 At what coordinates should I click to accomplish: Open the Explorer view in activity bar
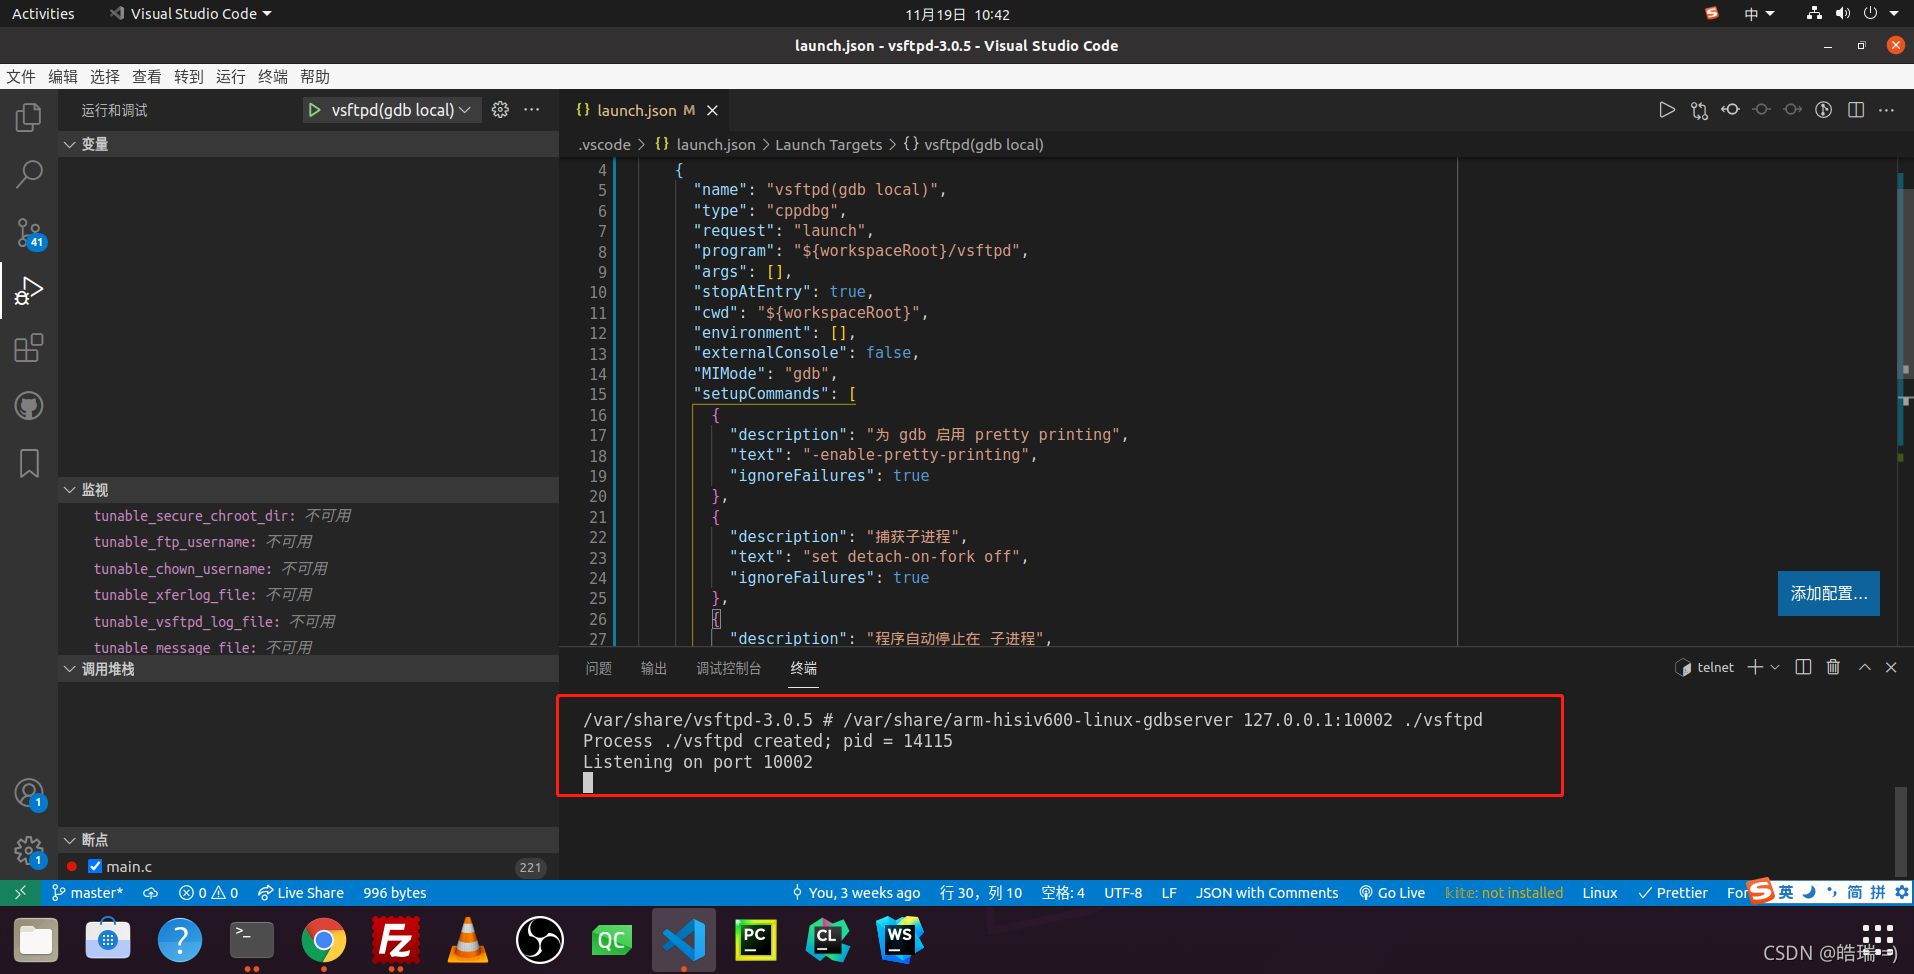click(29, 117)
